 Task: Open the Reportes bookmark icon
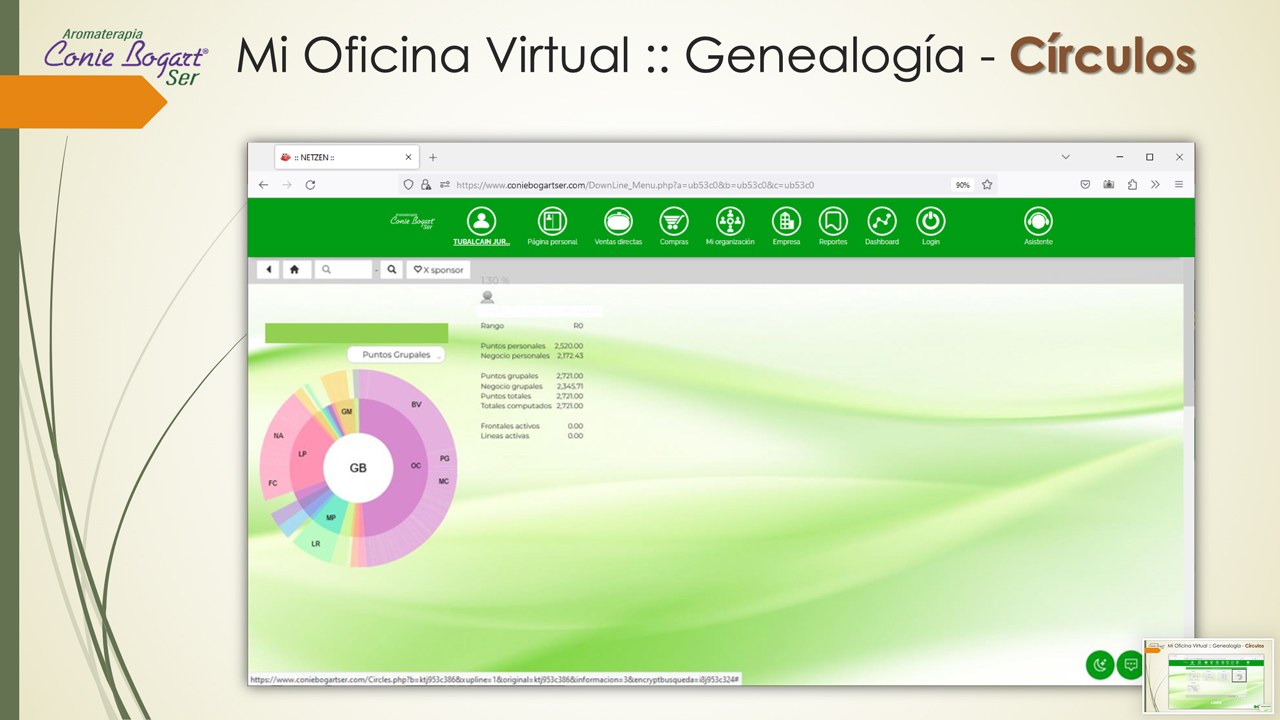pos(833,221)
